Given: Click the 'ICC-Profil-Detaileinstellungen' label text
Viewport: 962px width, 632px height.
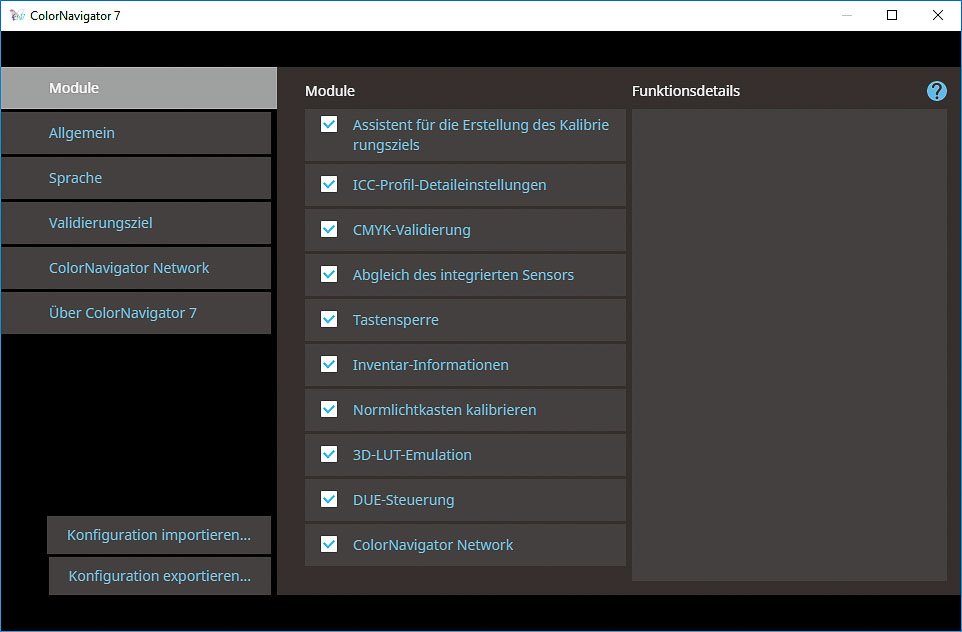Looking at the screenshot, I should coord(449,185).
